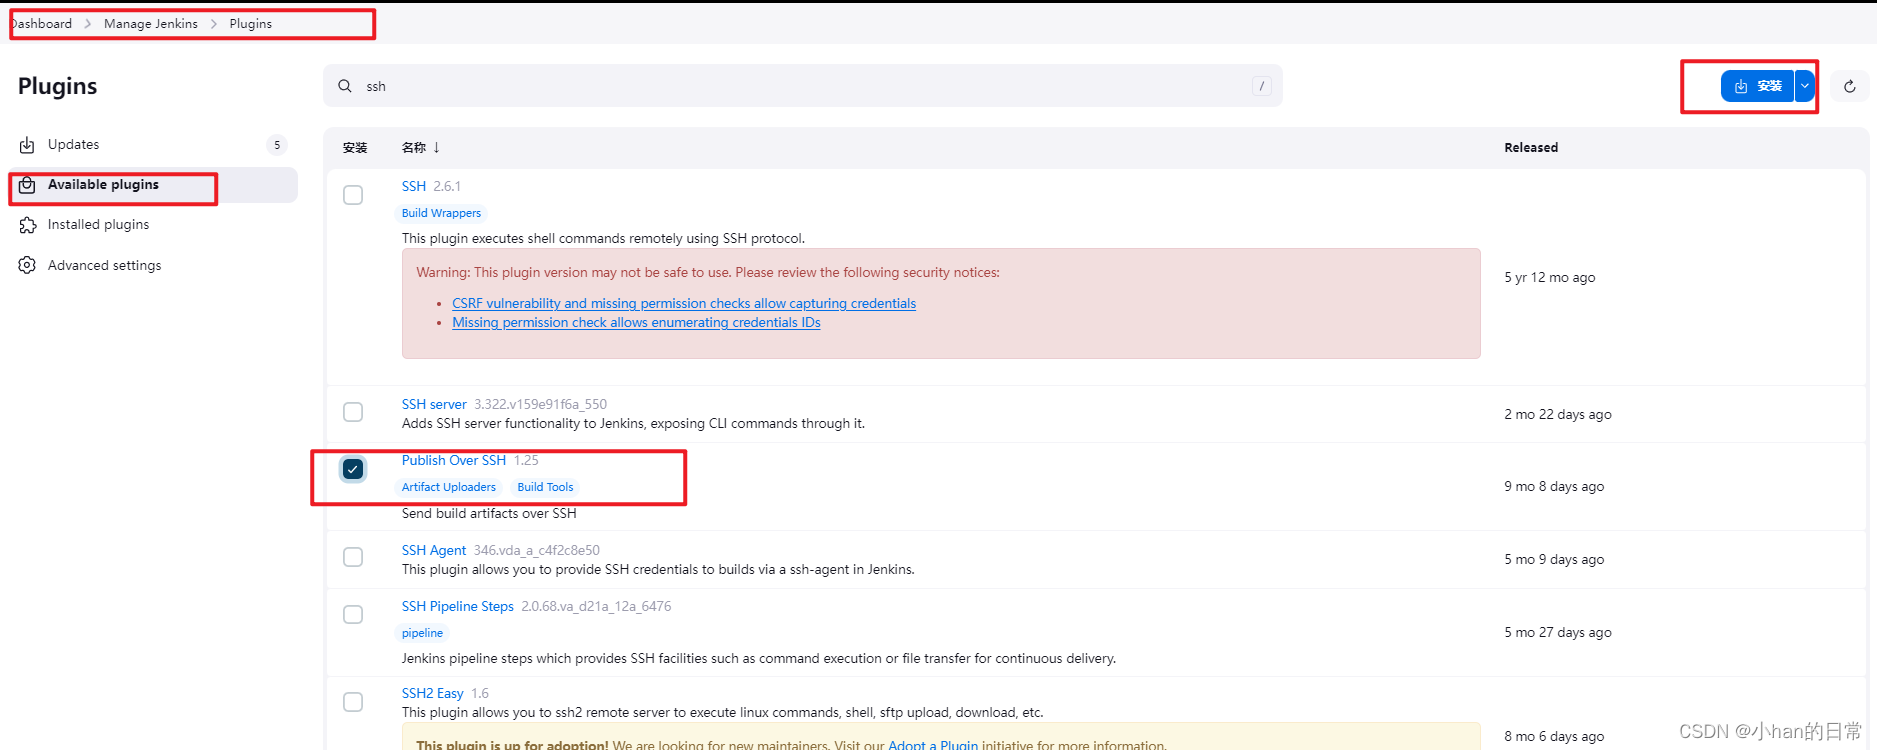Open the Updates section
This screenshot has height=750, width=1877.
(153, 145)
